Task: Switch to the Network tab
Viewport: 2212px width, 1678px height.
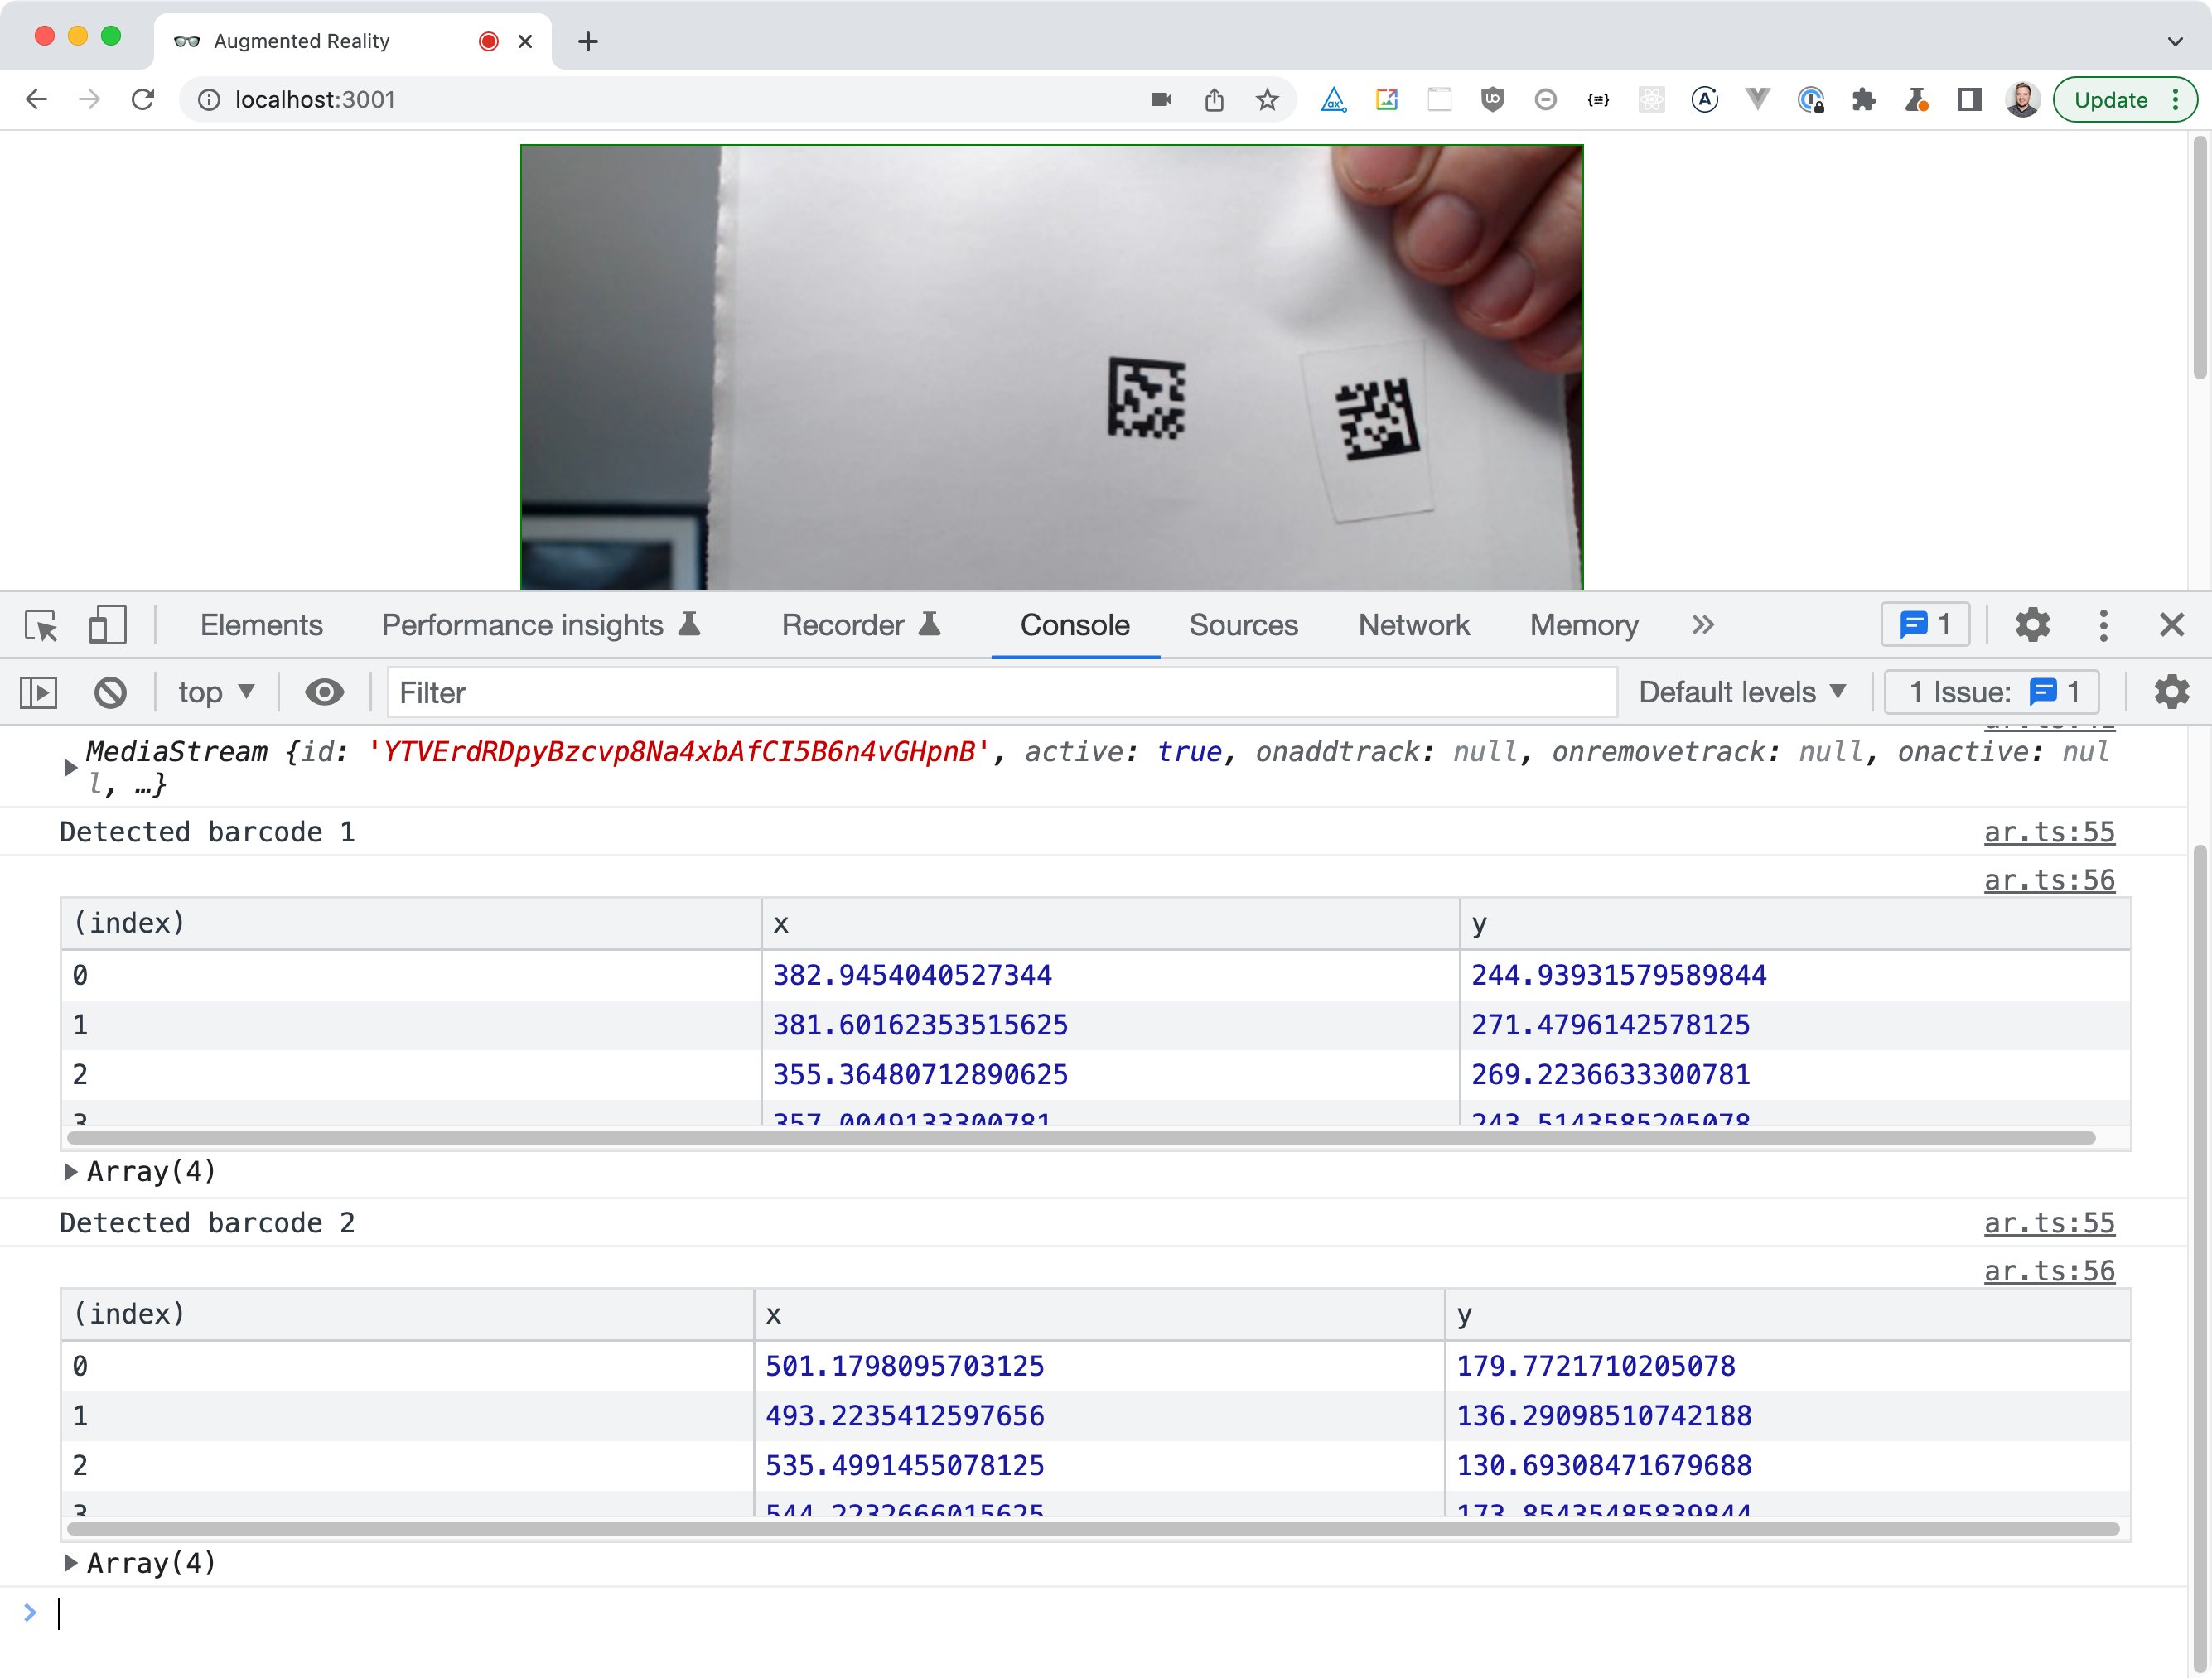Action: coord(1413,625)
